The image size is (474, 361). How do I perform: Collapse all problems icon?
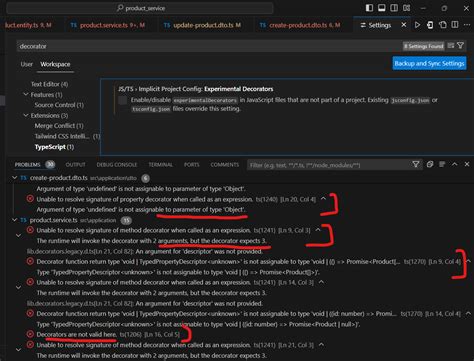point(430,164)
